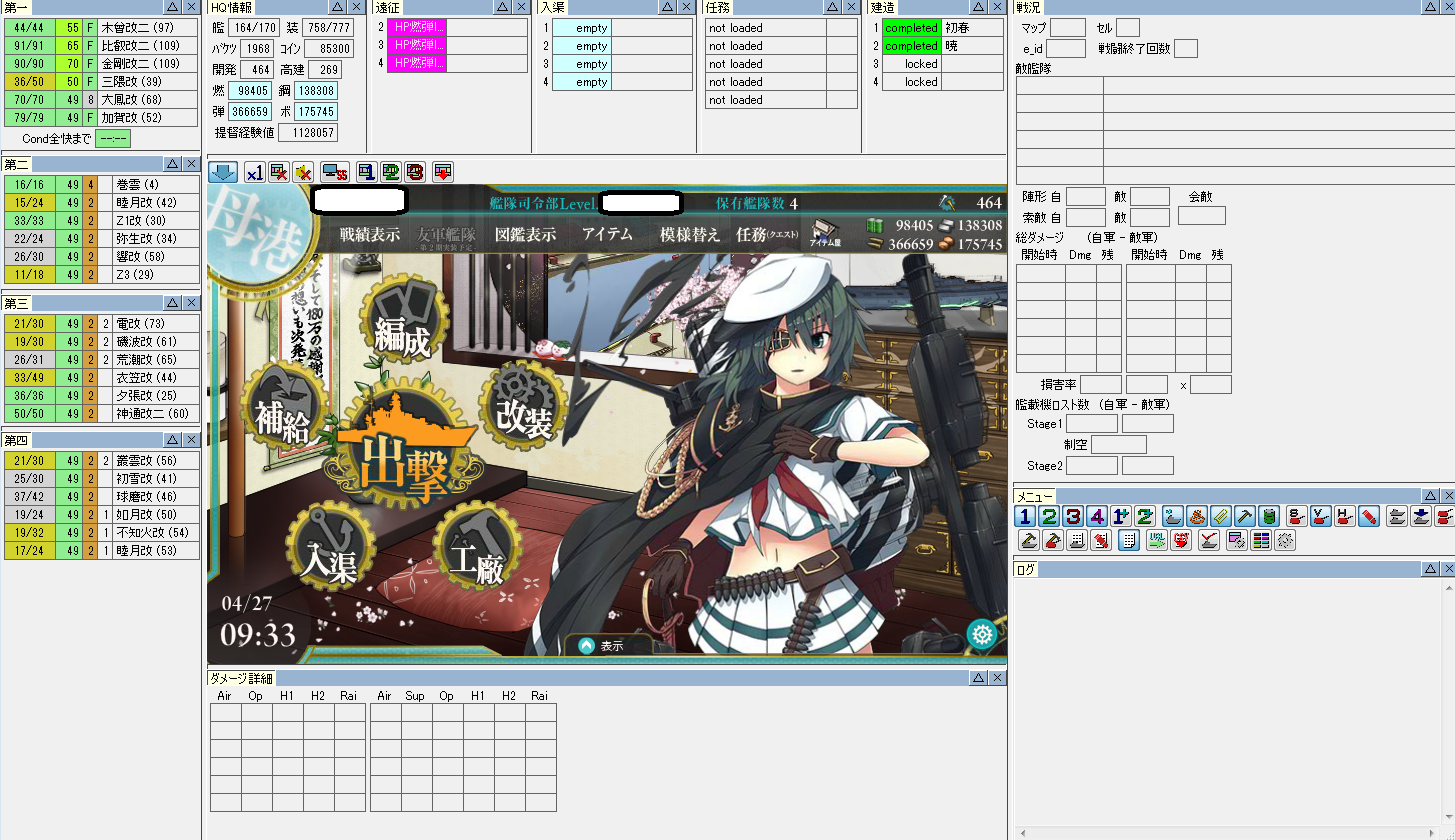1455x840 pixels.
Task: Toggle the blue down arrow toolbar button
Action: click(x=223, y=172)
